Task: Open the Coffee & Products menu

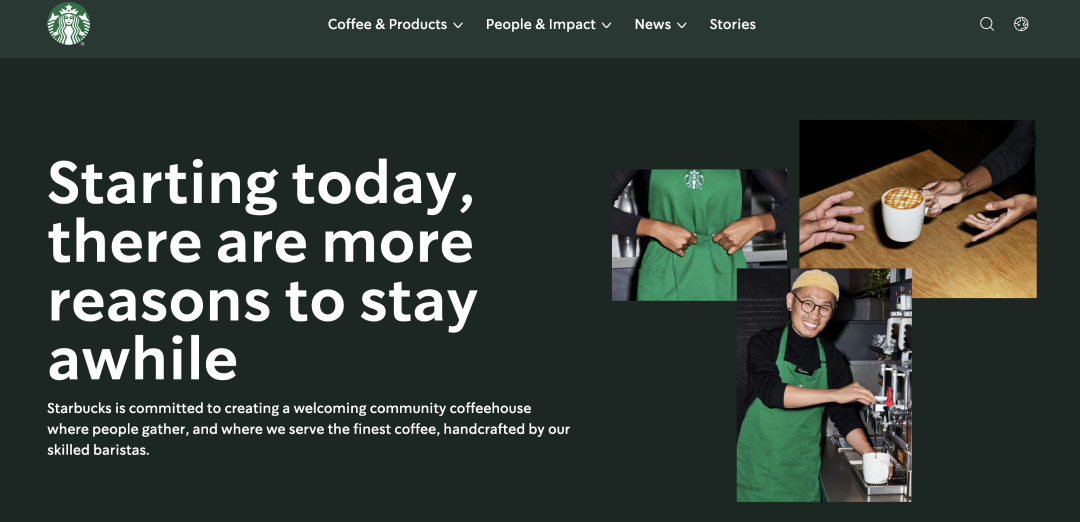Action: 395,24
